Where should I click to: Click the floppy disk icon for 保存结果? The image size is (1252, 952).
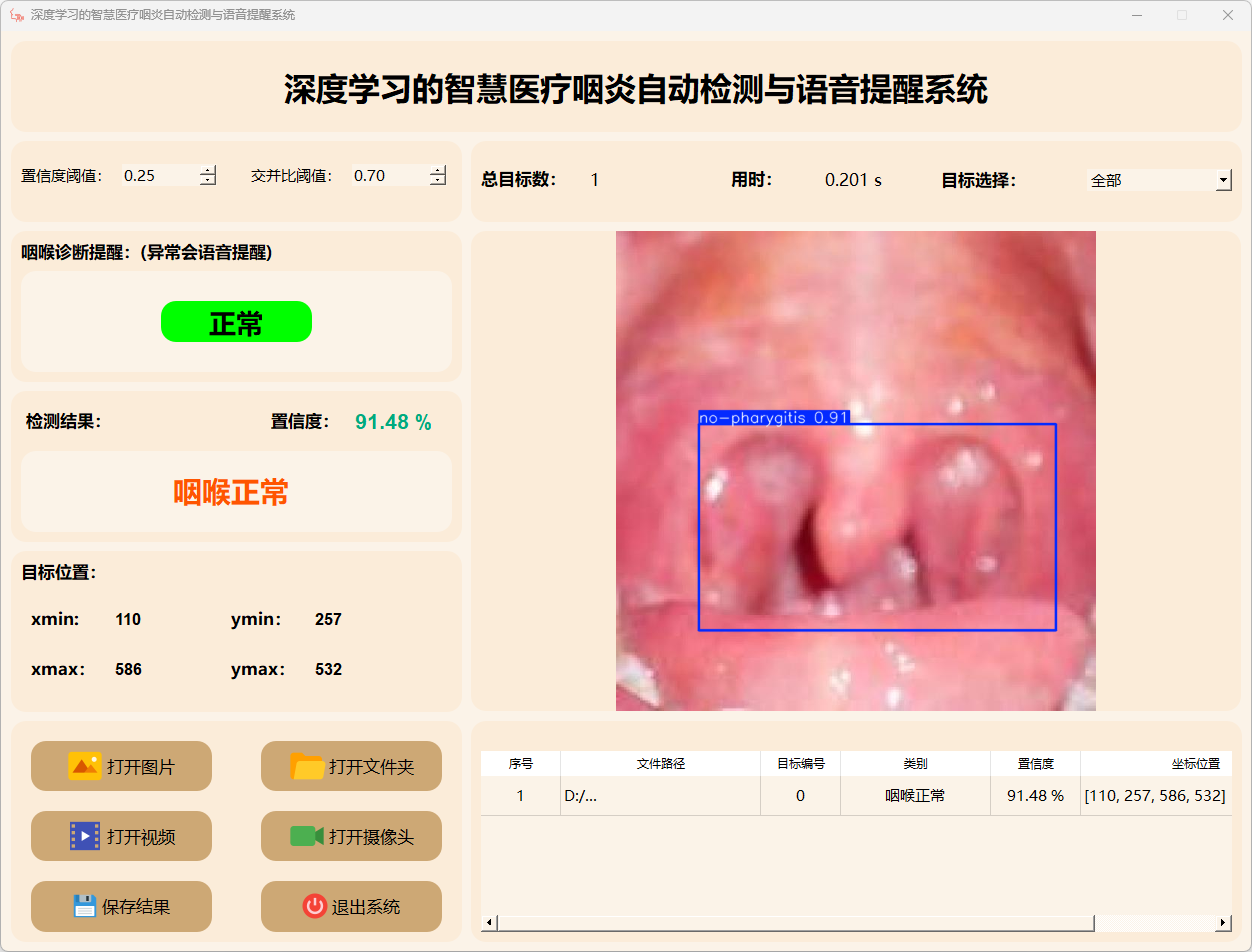click(x=85, y=906)
